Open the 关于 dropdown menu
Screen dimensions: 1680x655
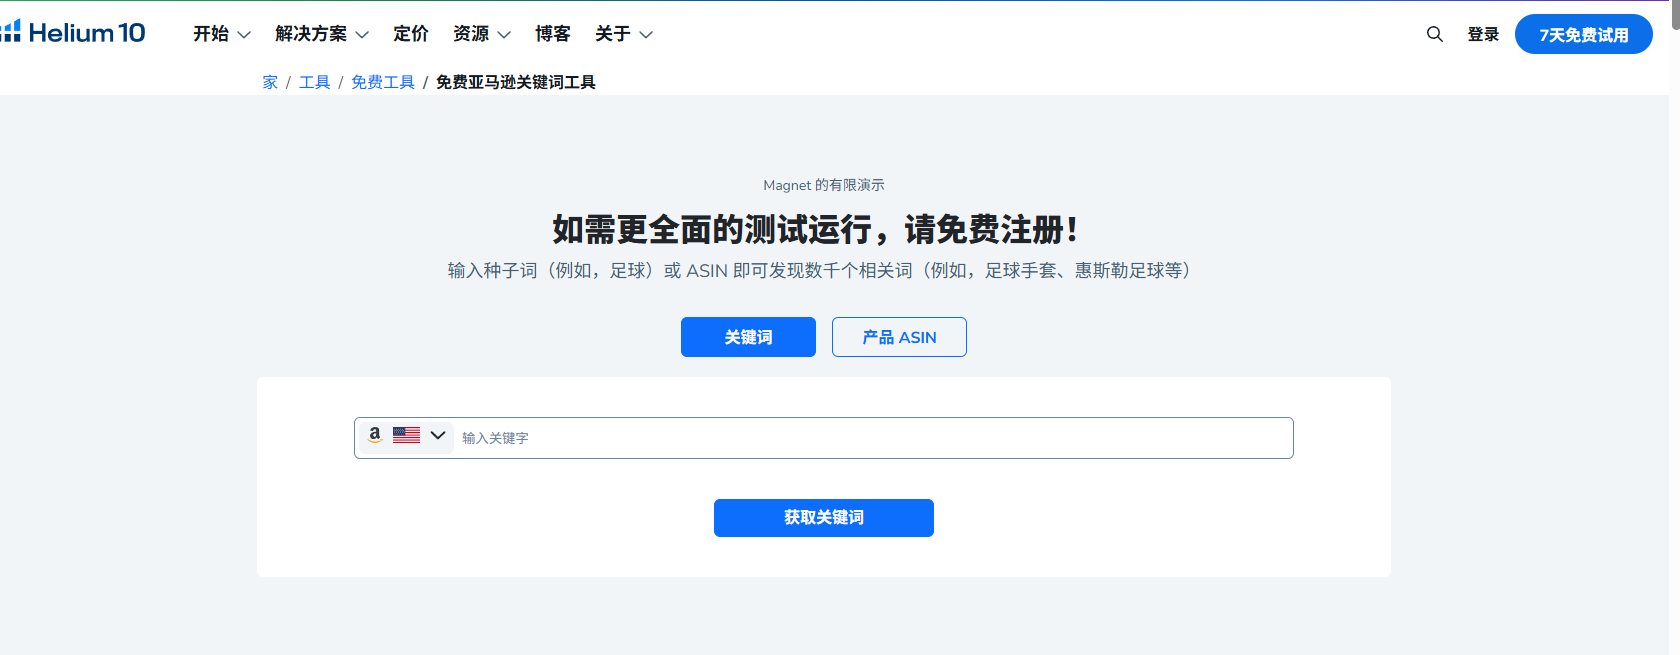tap(624, 34)
